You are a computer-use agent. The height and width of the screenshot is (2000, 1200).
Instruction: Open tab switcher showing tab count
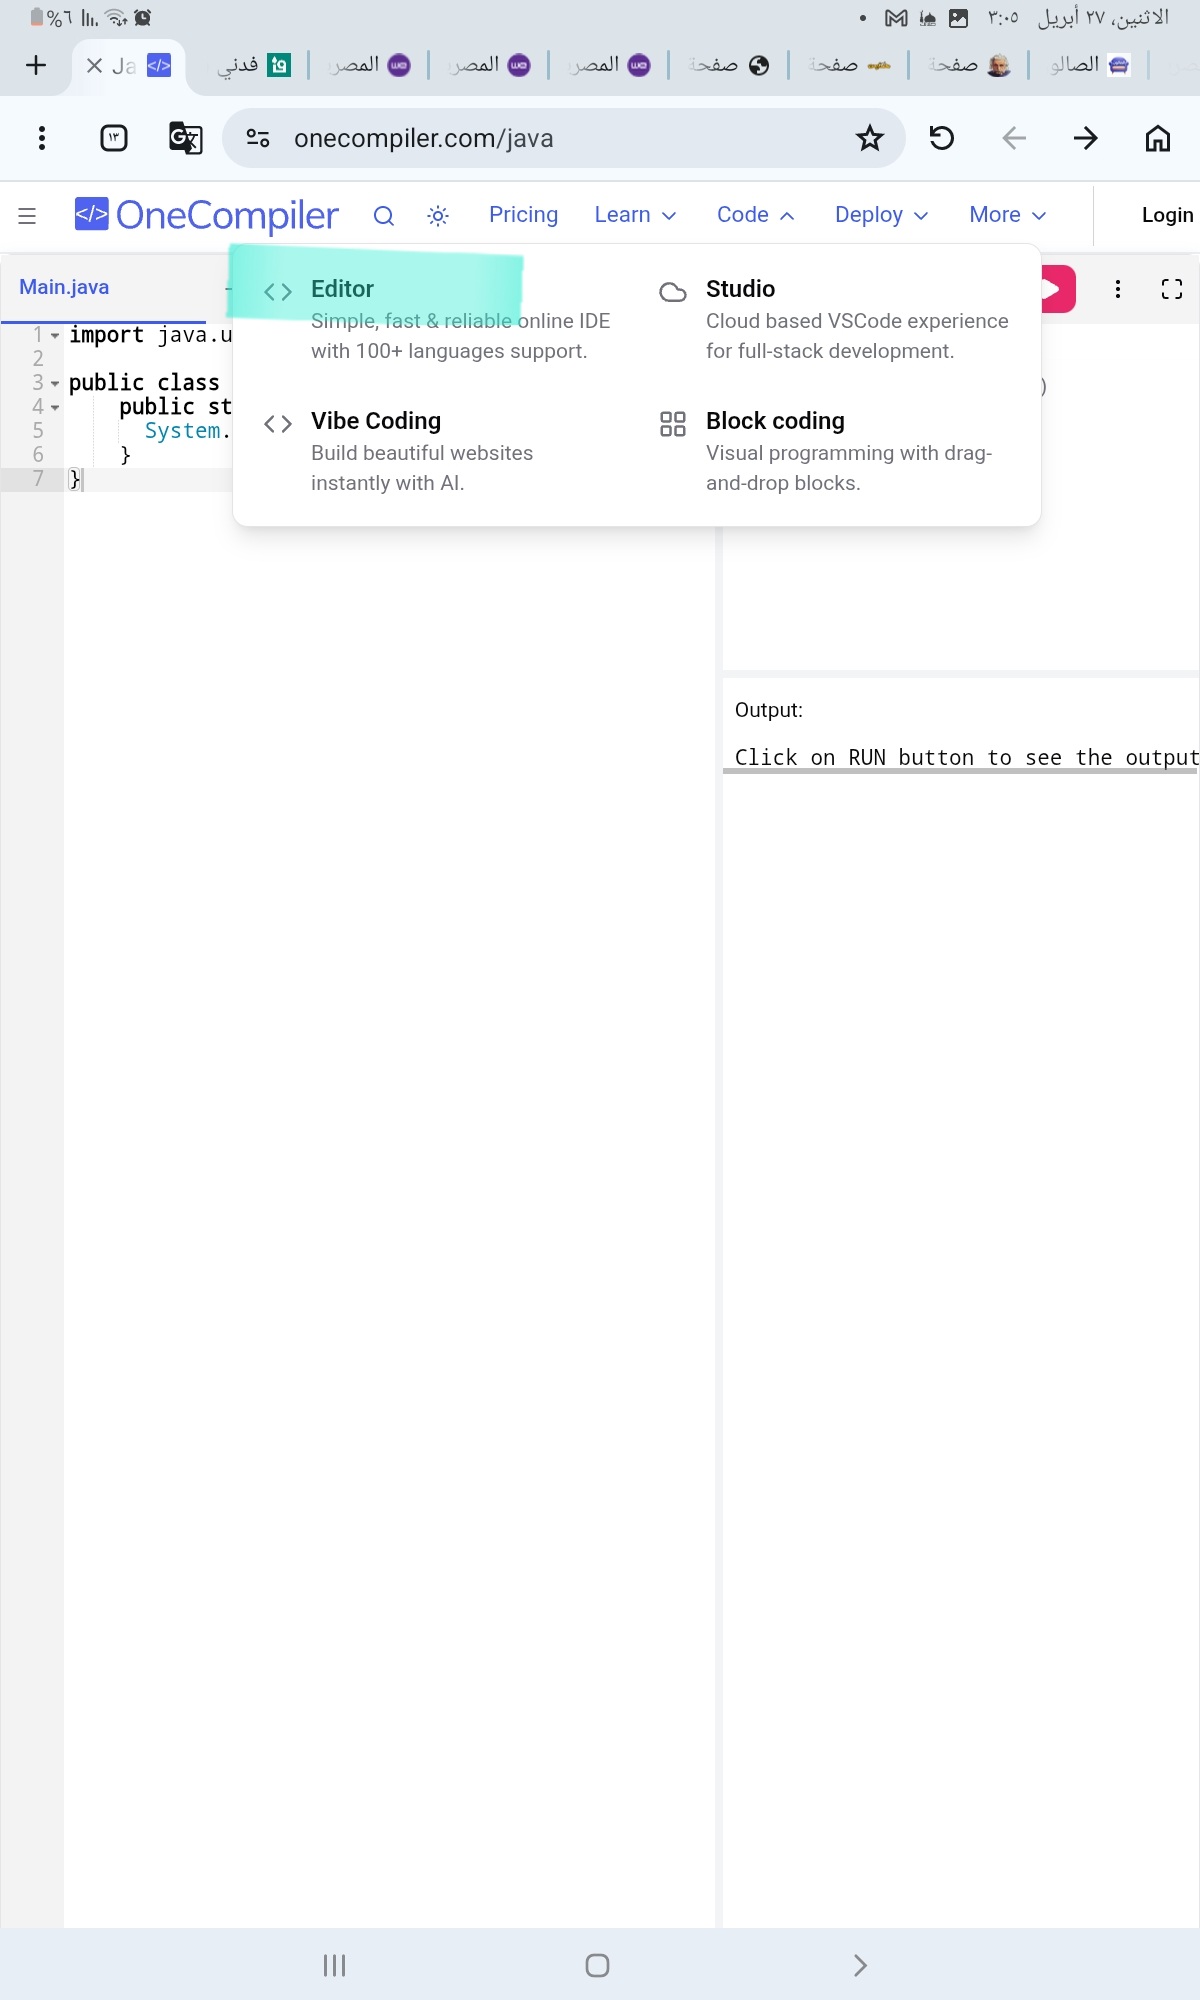click(114, 138)
